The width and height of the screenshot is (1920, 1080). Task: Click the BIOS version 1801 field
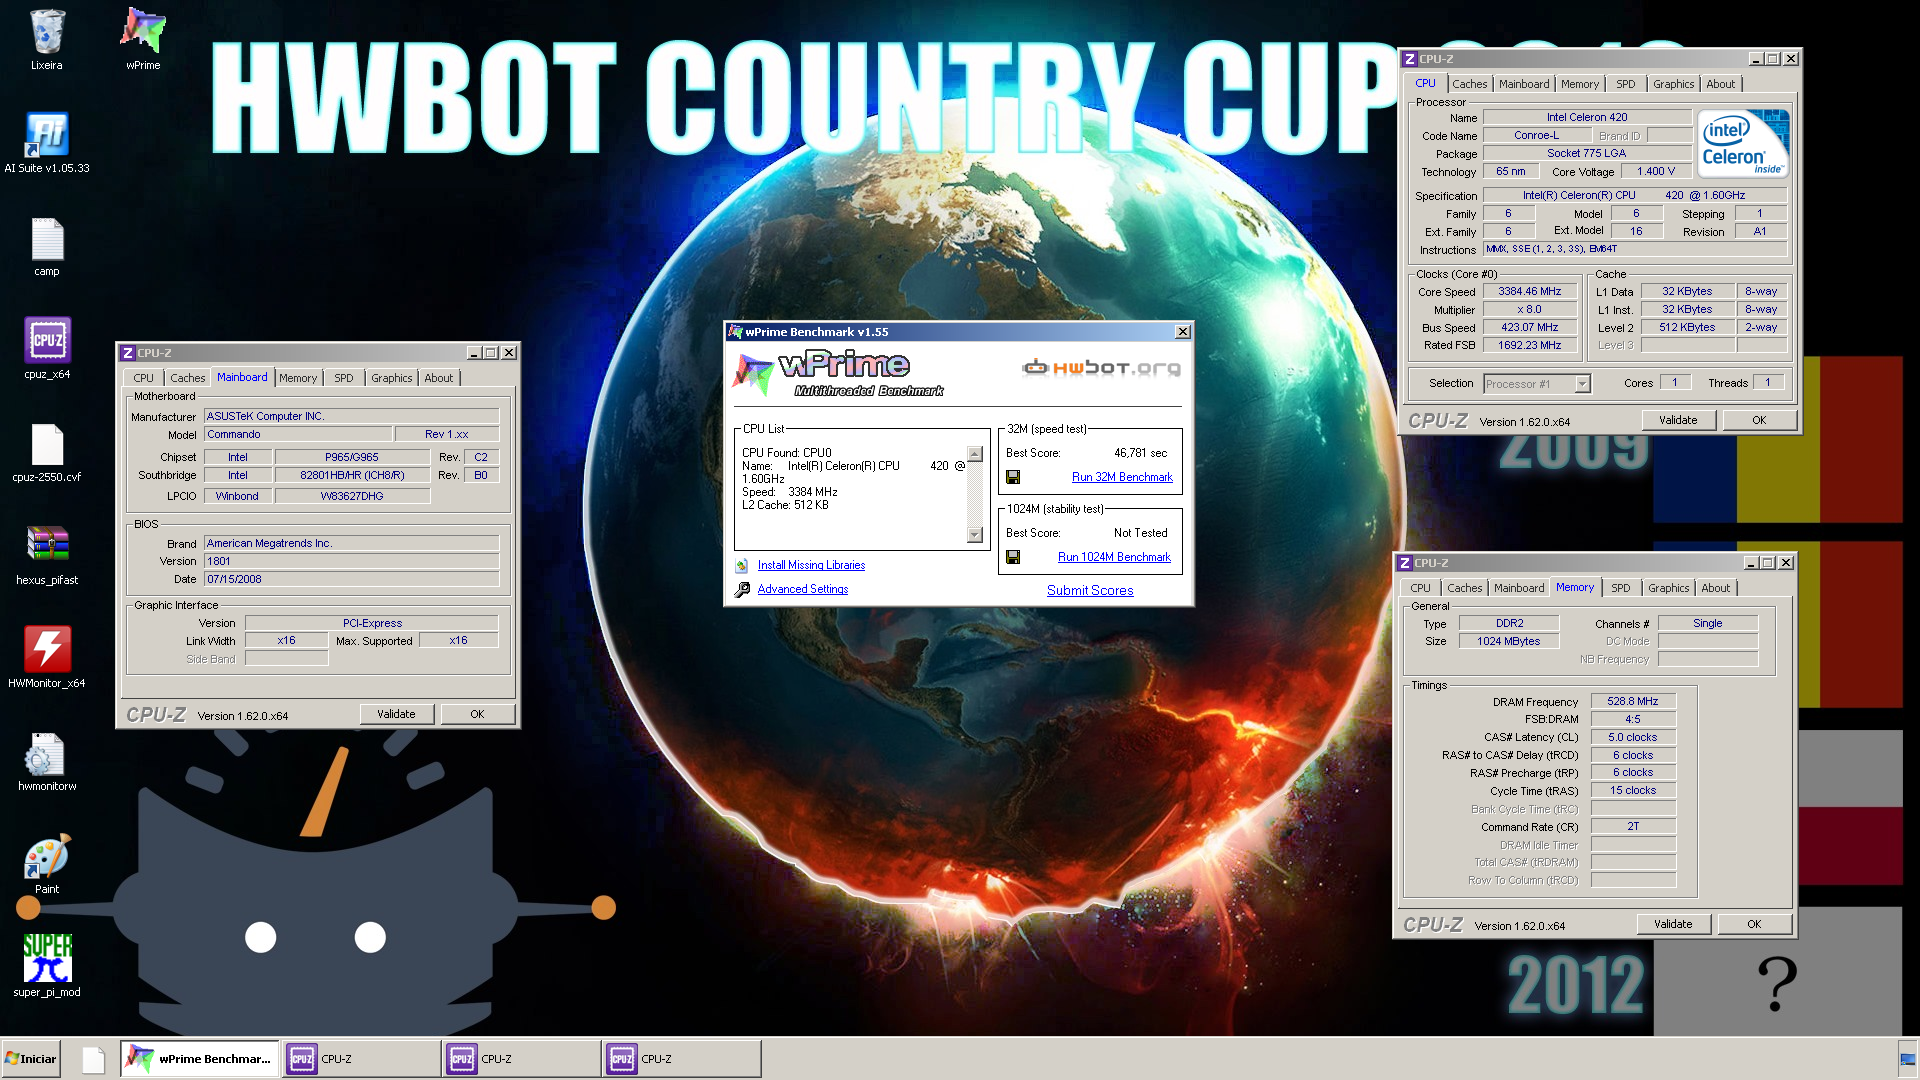click(x=351, y=561)
